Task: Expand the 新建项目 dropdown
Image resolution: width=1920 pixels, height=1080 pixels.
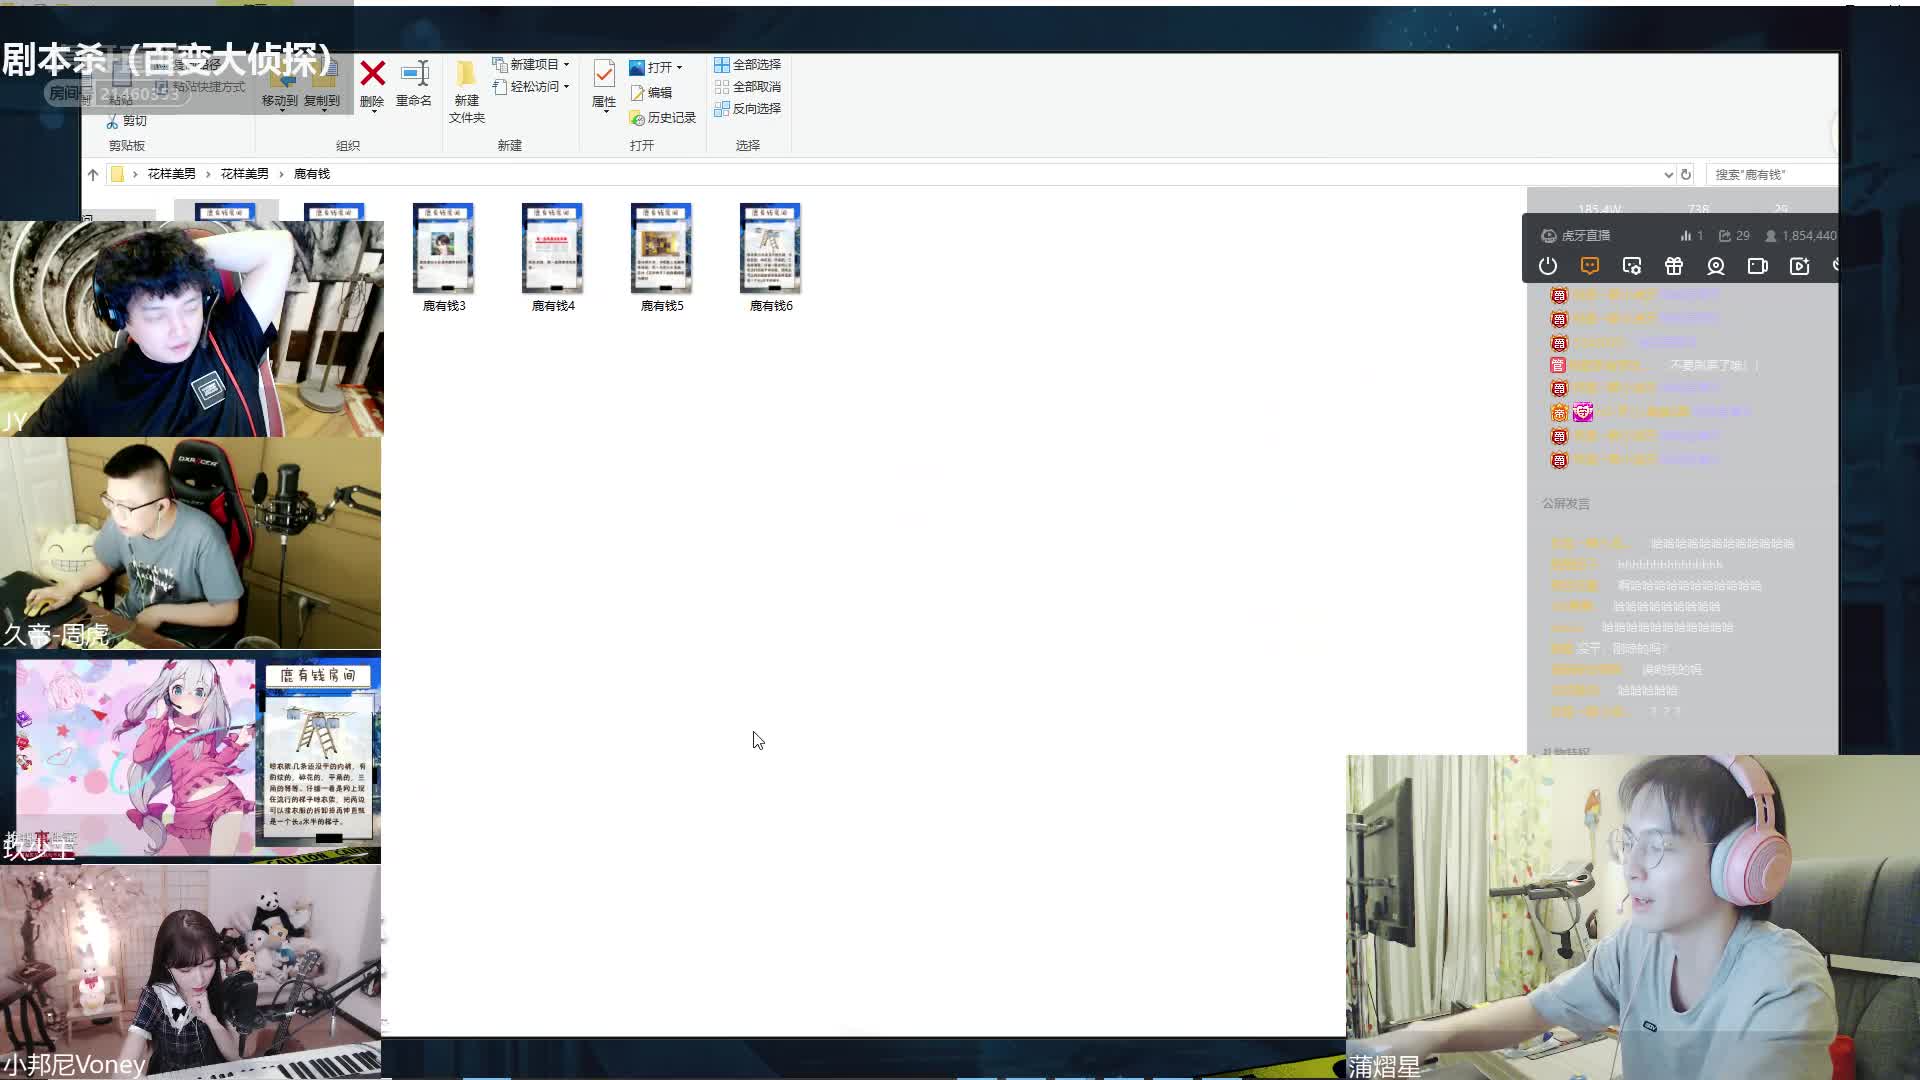Action: [532, 64]
